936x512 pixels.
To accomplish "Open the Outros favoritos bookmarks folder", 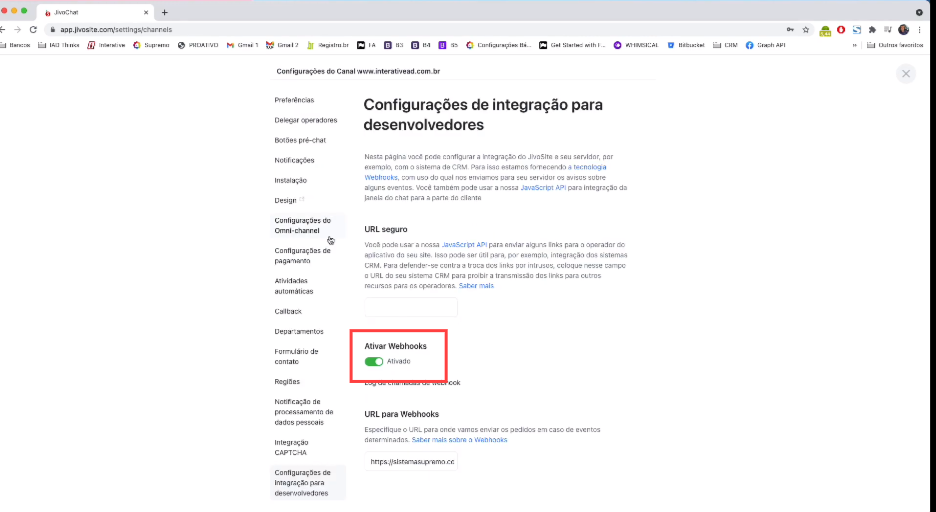I will click(896, 45).
